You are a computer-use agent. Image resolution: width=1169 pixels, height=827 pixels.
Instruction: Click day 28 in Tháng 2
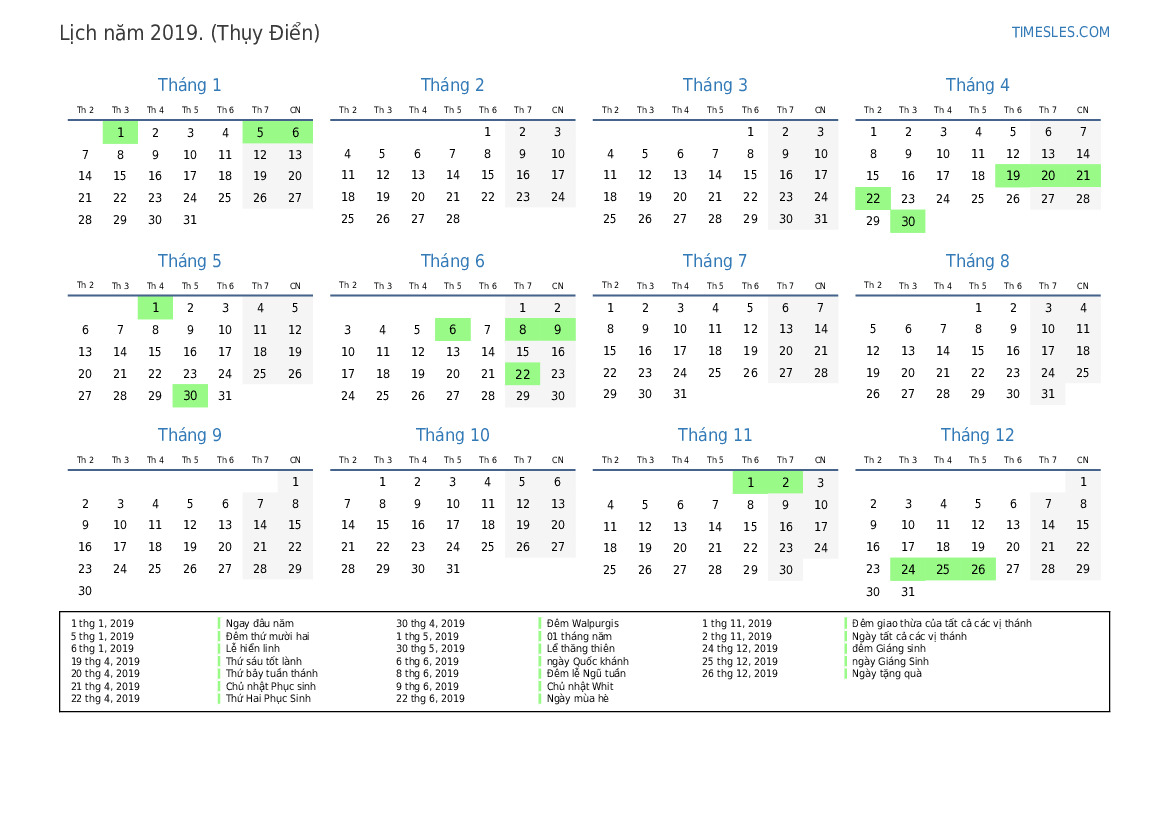(452, 219)
